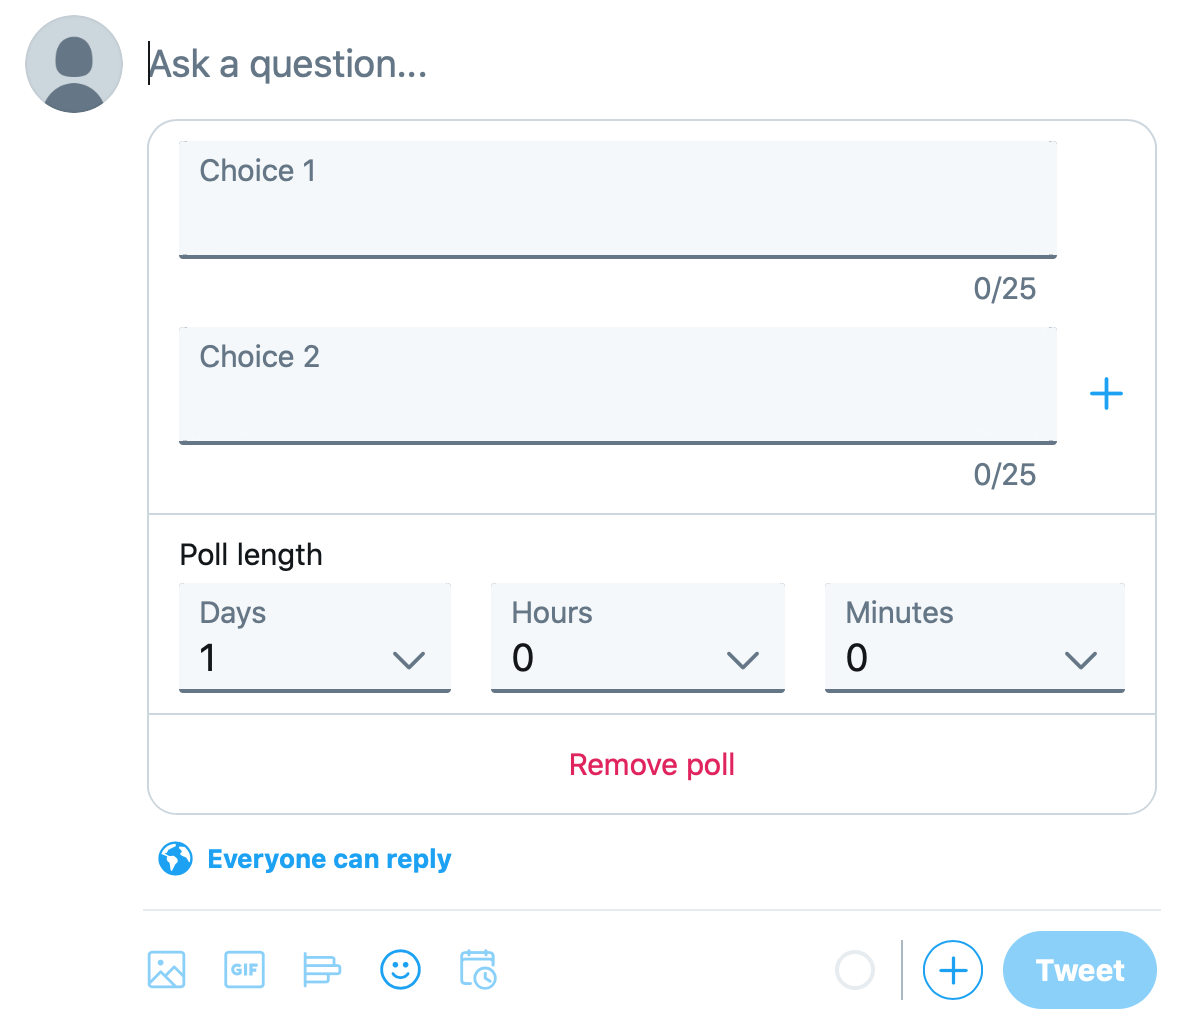Open the GIF picker icon
1185x1026 pixels.
click(x=244, y=969)
